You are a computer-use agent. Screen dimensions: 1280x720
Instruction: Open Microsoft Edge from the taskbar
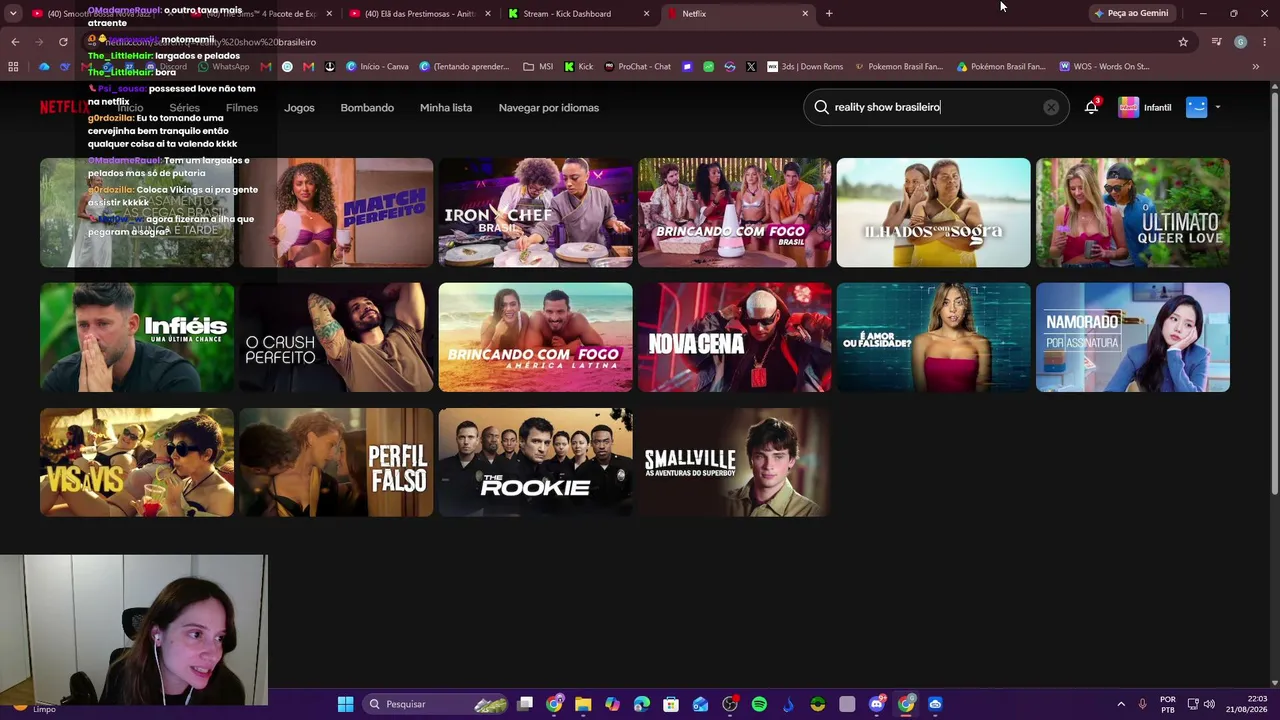click(x=641, y=704)
